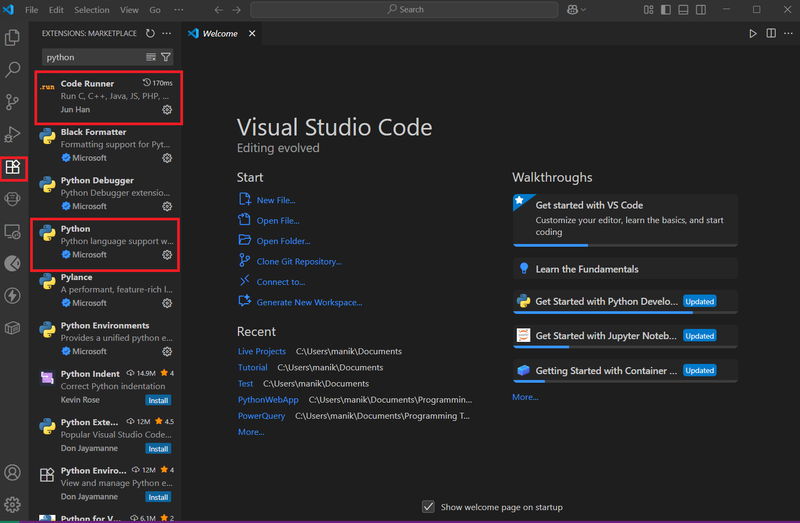Click the Clone Git Repository link
This screenshot has height=523, width=800.
[299, 261]
